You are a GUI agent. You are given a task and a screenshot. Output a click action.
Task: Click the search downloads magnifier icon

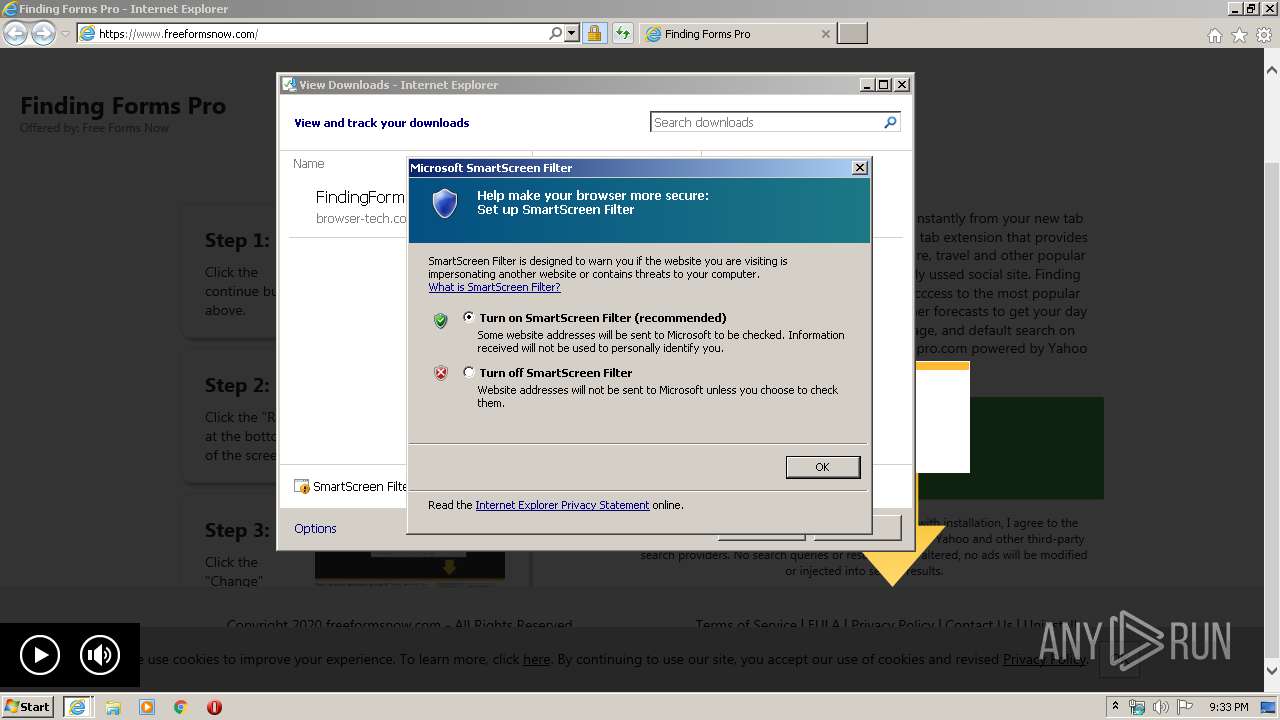pos(890,122)
